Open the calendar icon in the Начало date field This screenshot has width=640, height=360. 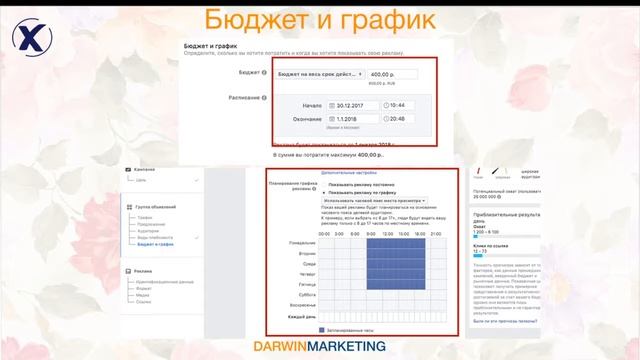coord(332,106)
